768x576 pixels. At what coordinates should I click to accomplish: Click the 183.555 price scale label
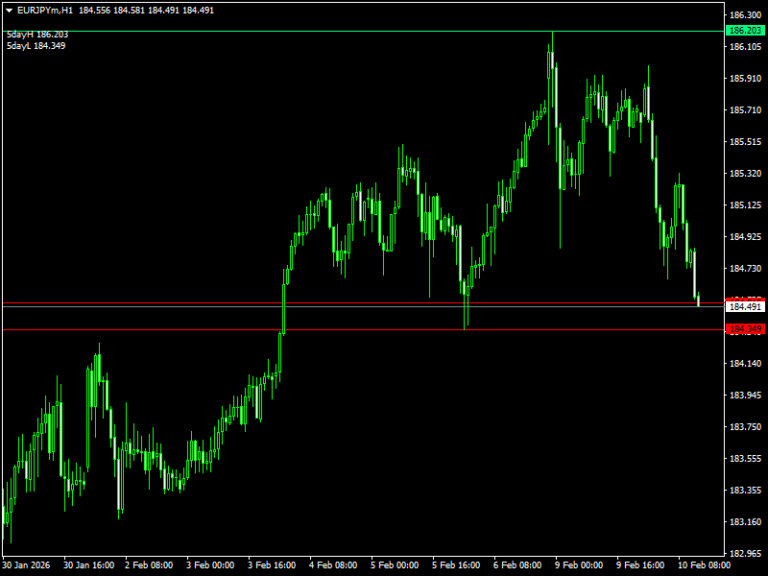(745, 458)
